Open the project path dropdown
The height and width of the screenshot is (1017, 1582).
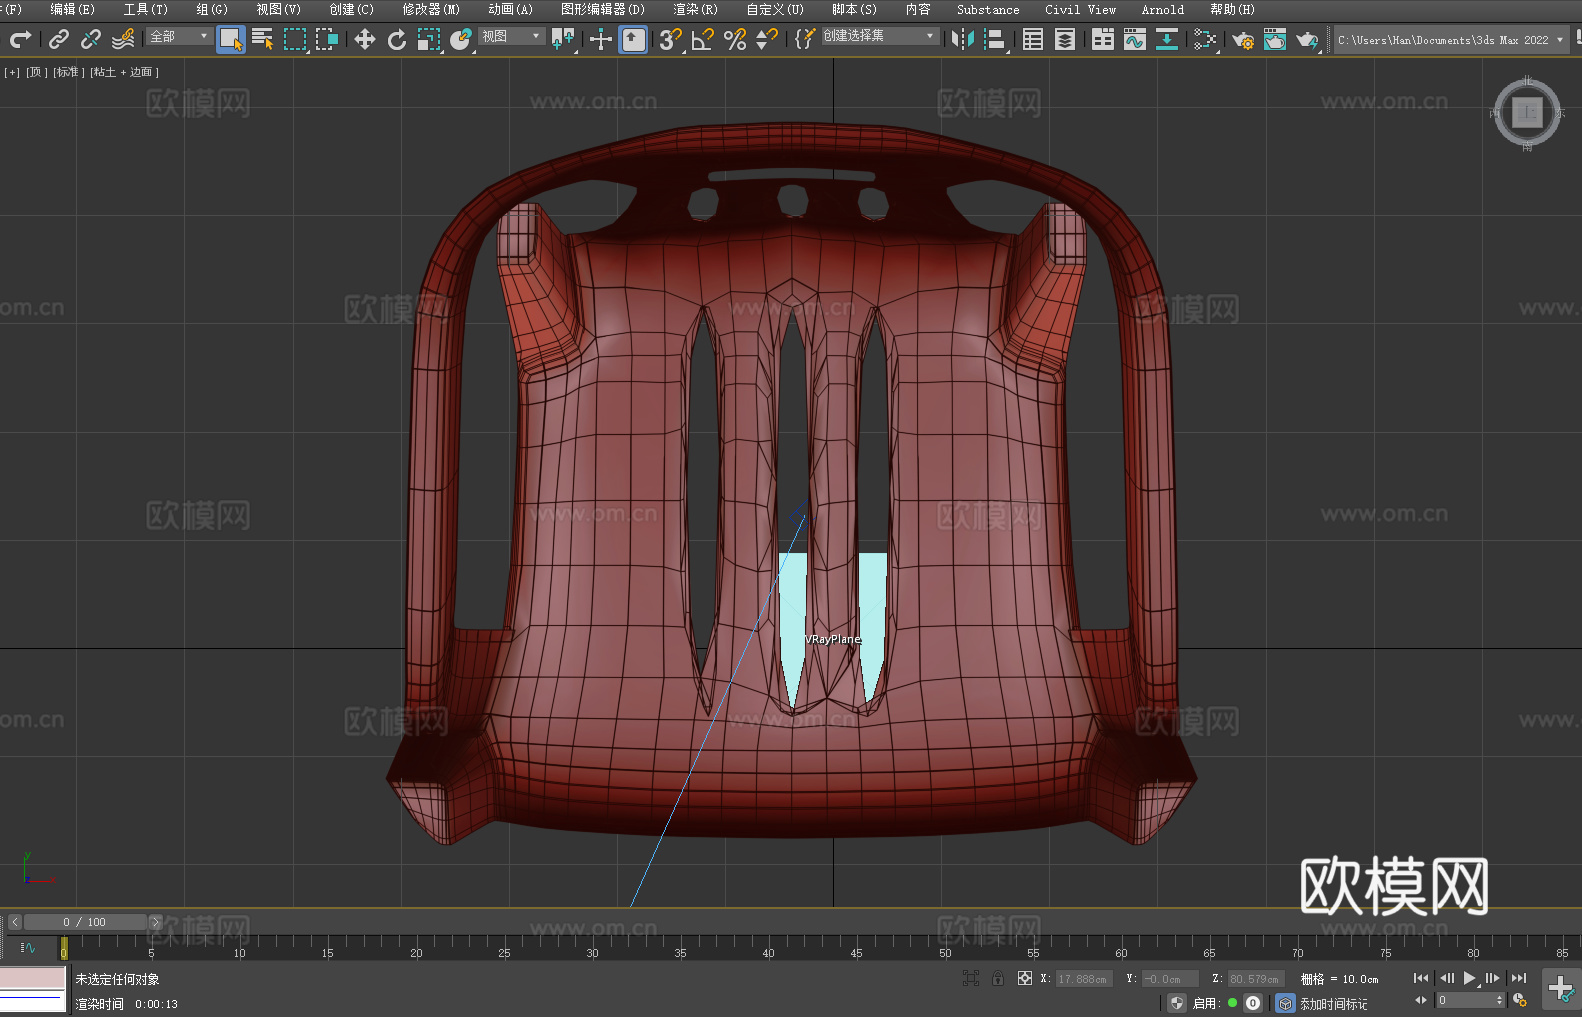click(x=1450, y=40)
